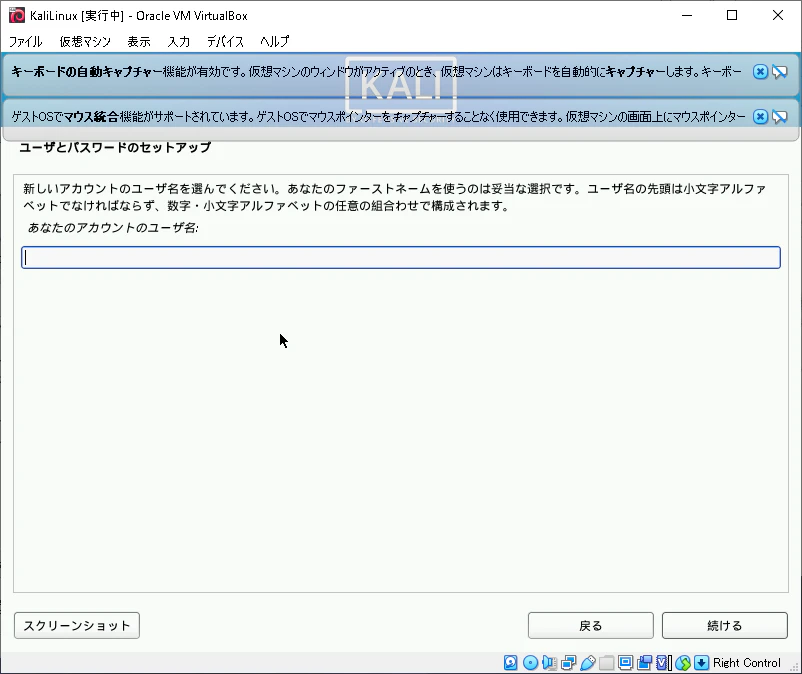
Task: Minimize the VirtualBox window
Action: click(687, 15)
